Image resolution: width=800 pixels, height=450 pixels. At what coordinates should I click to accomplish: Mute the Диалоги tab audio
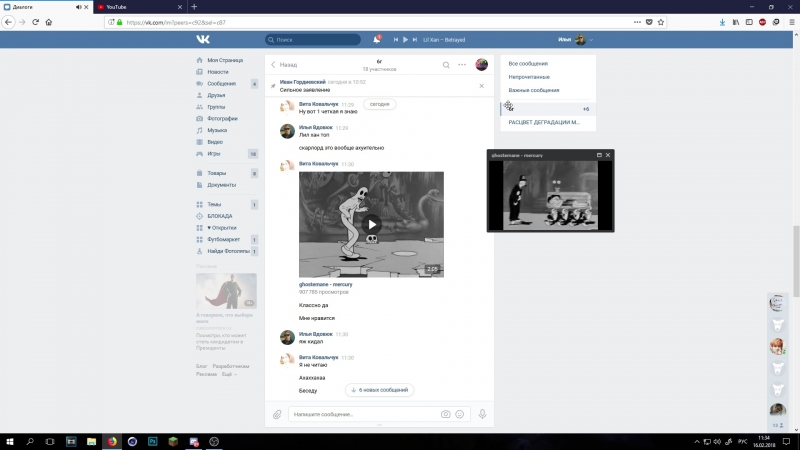click(79, 7)
